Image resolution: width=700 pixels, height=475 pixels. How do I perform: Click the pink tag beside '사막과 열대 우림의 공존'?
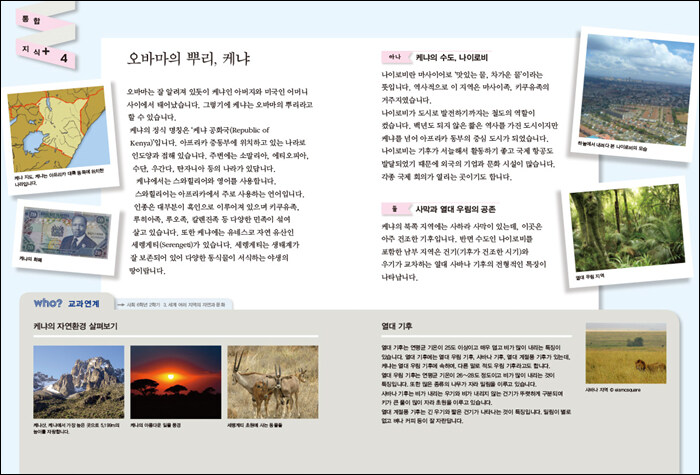coord(395,208)
